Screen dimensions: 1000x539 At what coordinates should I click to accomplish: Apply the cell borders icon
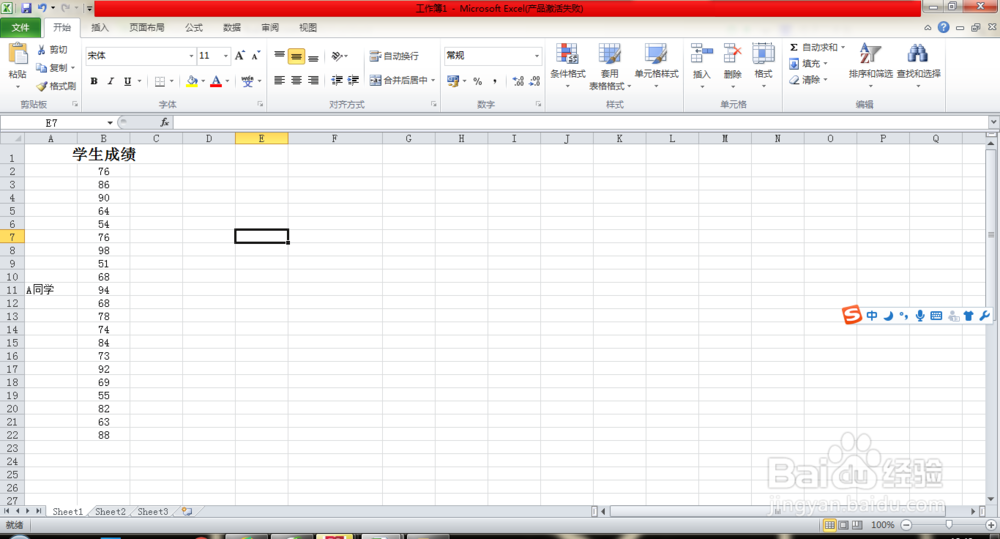coord(160,82)
